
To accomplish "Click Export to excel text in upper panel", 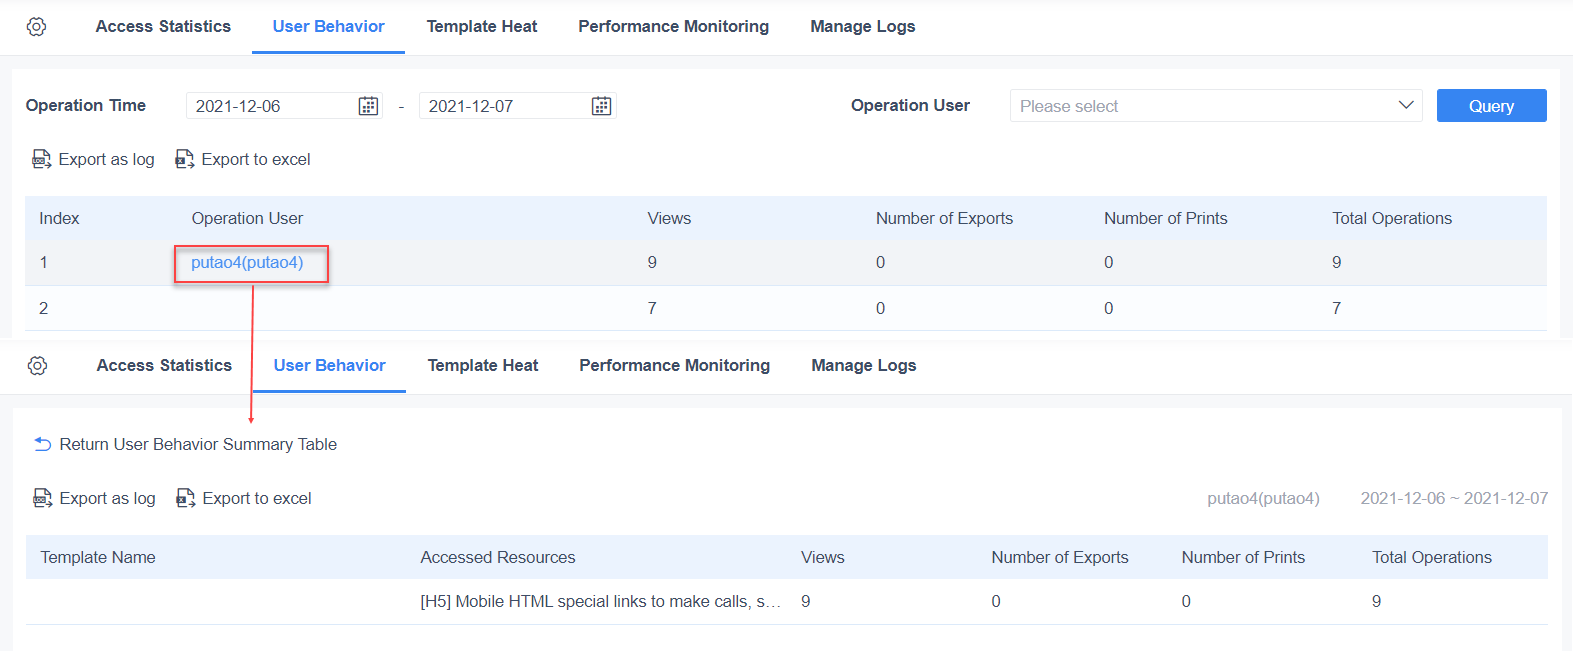I will coord(256,159).
